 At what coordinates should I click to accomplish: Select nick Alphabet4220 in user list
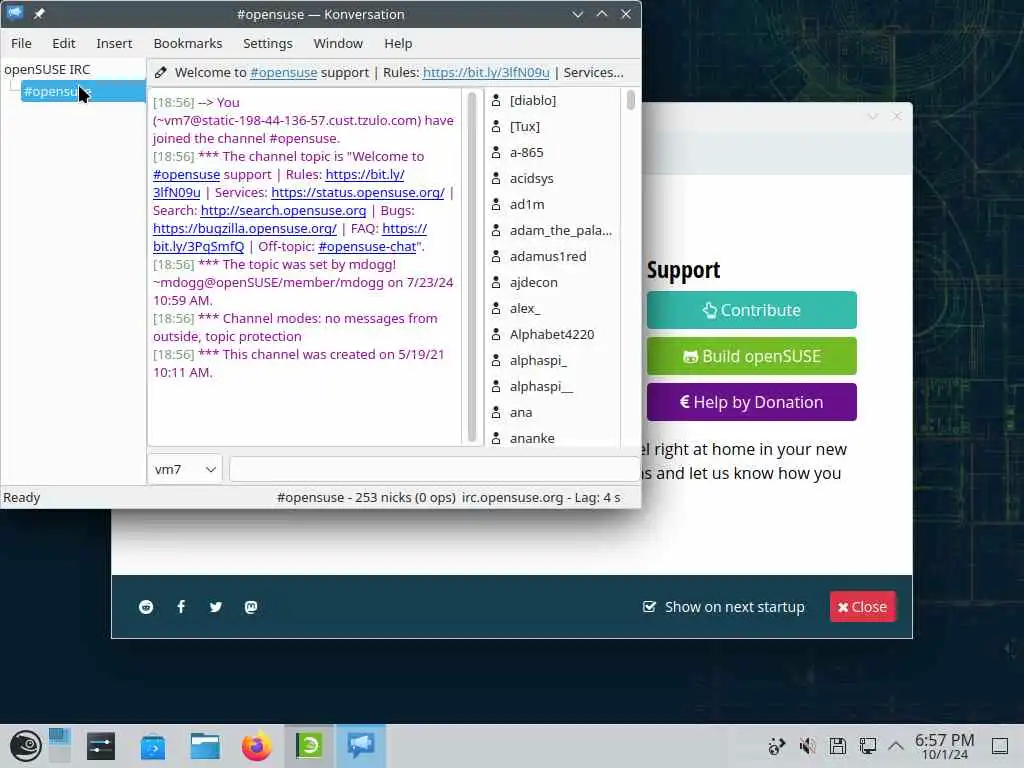(552, 334)
